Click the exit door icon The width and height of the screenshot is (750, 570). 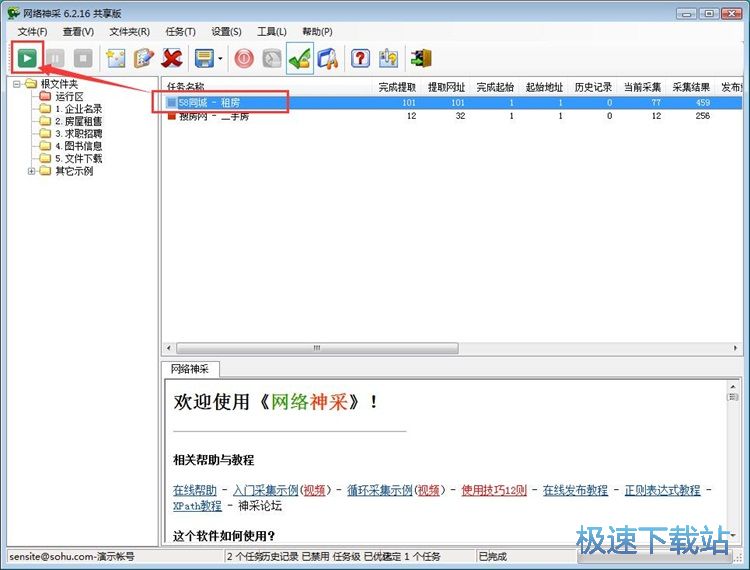[x=421, y=58]
